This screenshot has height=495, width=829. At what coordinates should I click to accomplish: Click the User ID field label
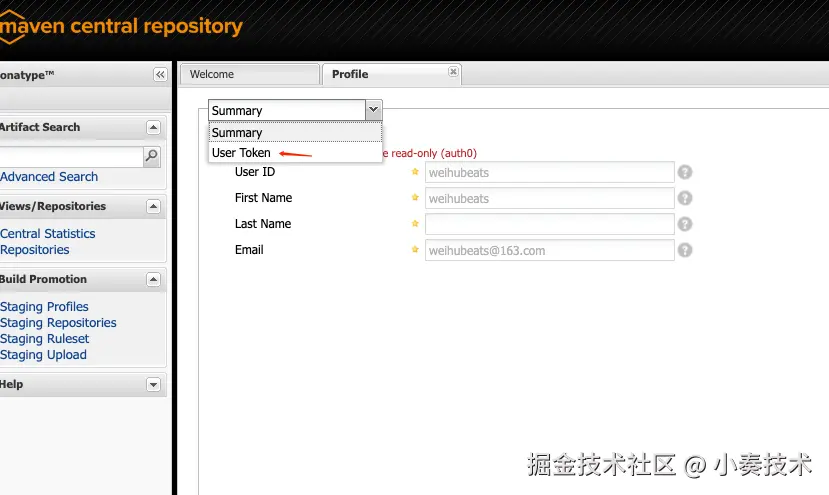tap(255, 172)
